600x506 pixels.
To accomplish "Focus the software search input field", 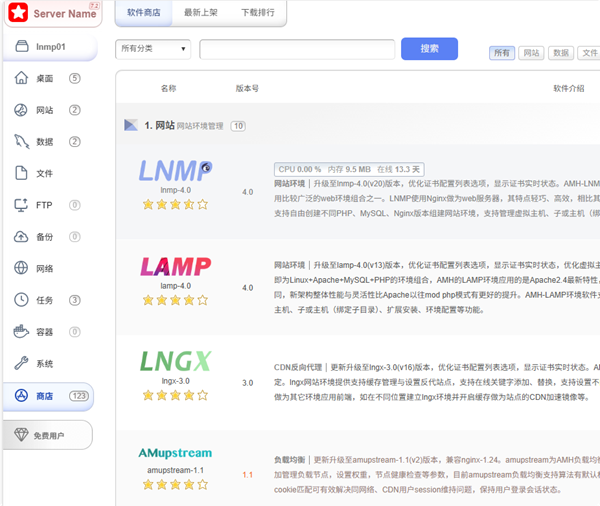I will (x=297, y=49).
